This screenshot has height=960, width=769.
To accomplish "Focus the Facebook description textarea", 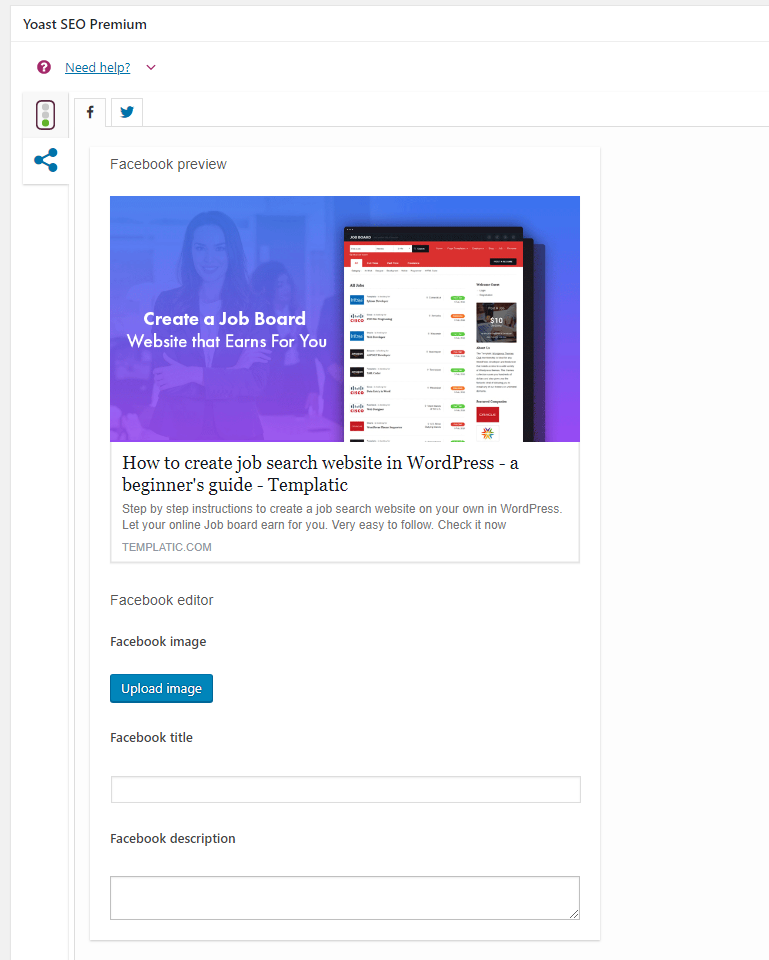I will 345,898.
